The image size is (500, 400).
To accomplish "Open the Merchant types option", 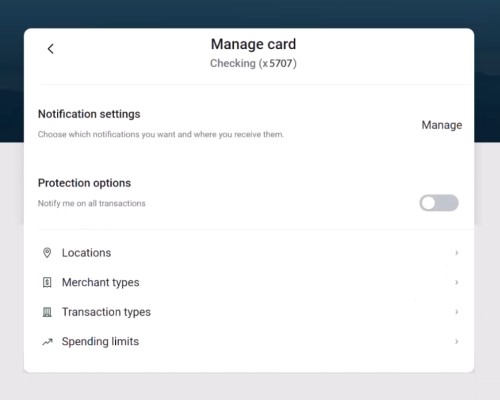I will [249, 282].
